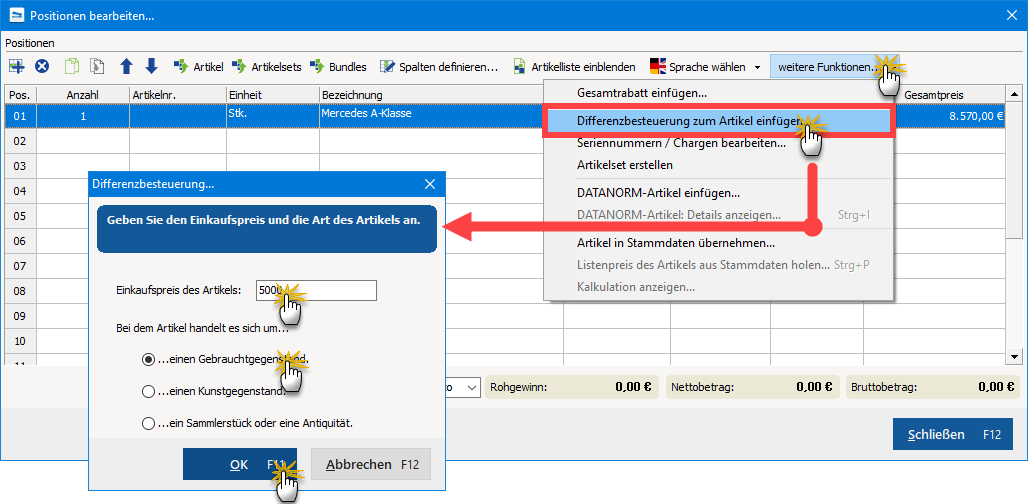1028x504 pixels.
Task: Select Artikelset erstellen menu entry
Action: click(x=625, y=165)
